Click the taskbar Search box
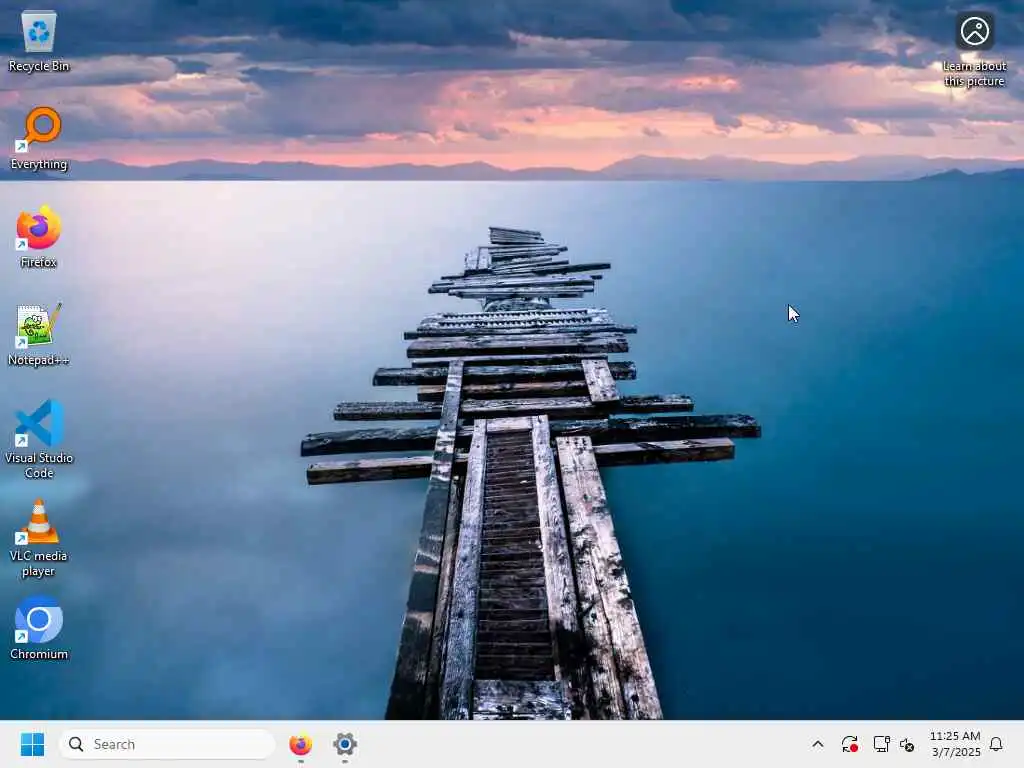This screenshot has width=1024, height=768. 167,744
